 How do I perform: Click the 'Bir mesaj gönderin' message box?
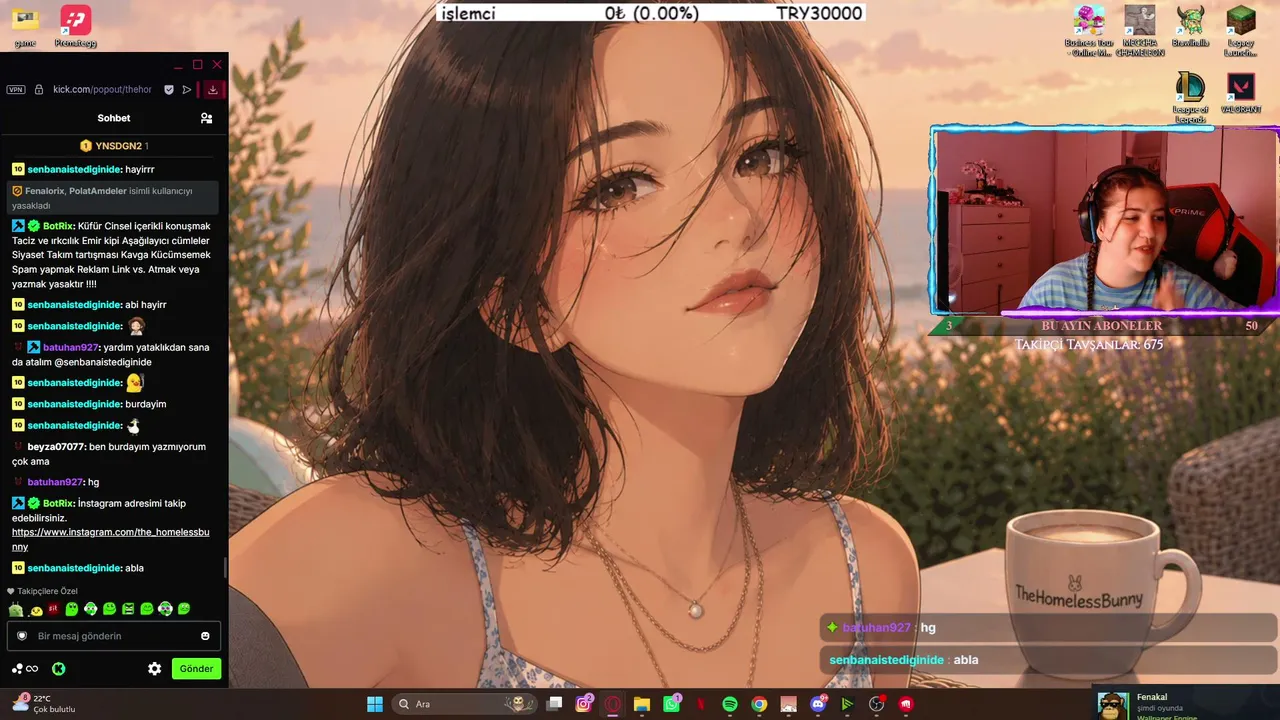click(x=114, y=636)
